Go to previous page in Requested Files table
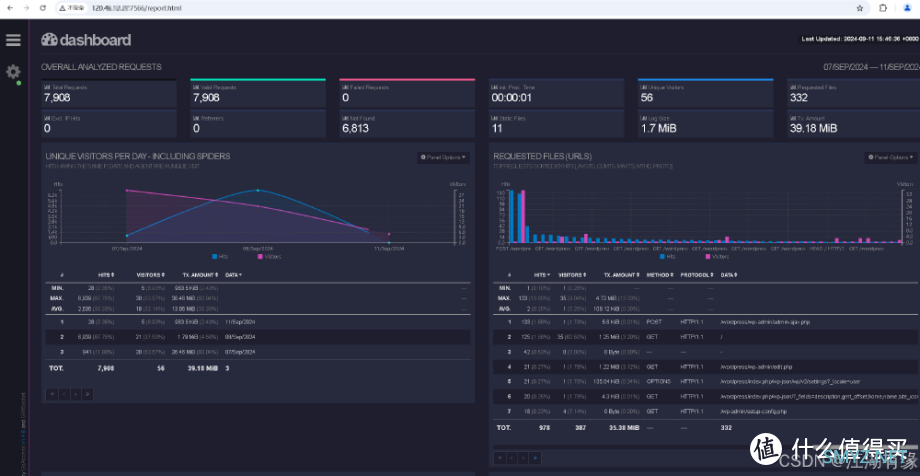The width and height of the screenshot is (920, 476). [511, 458]
